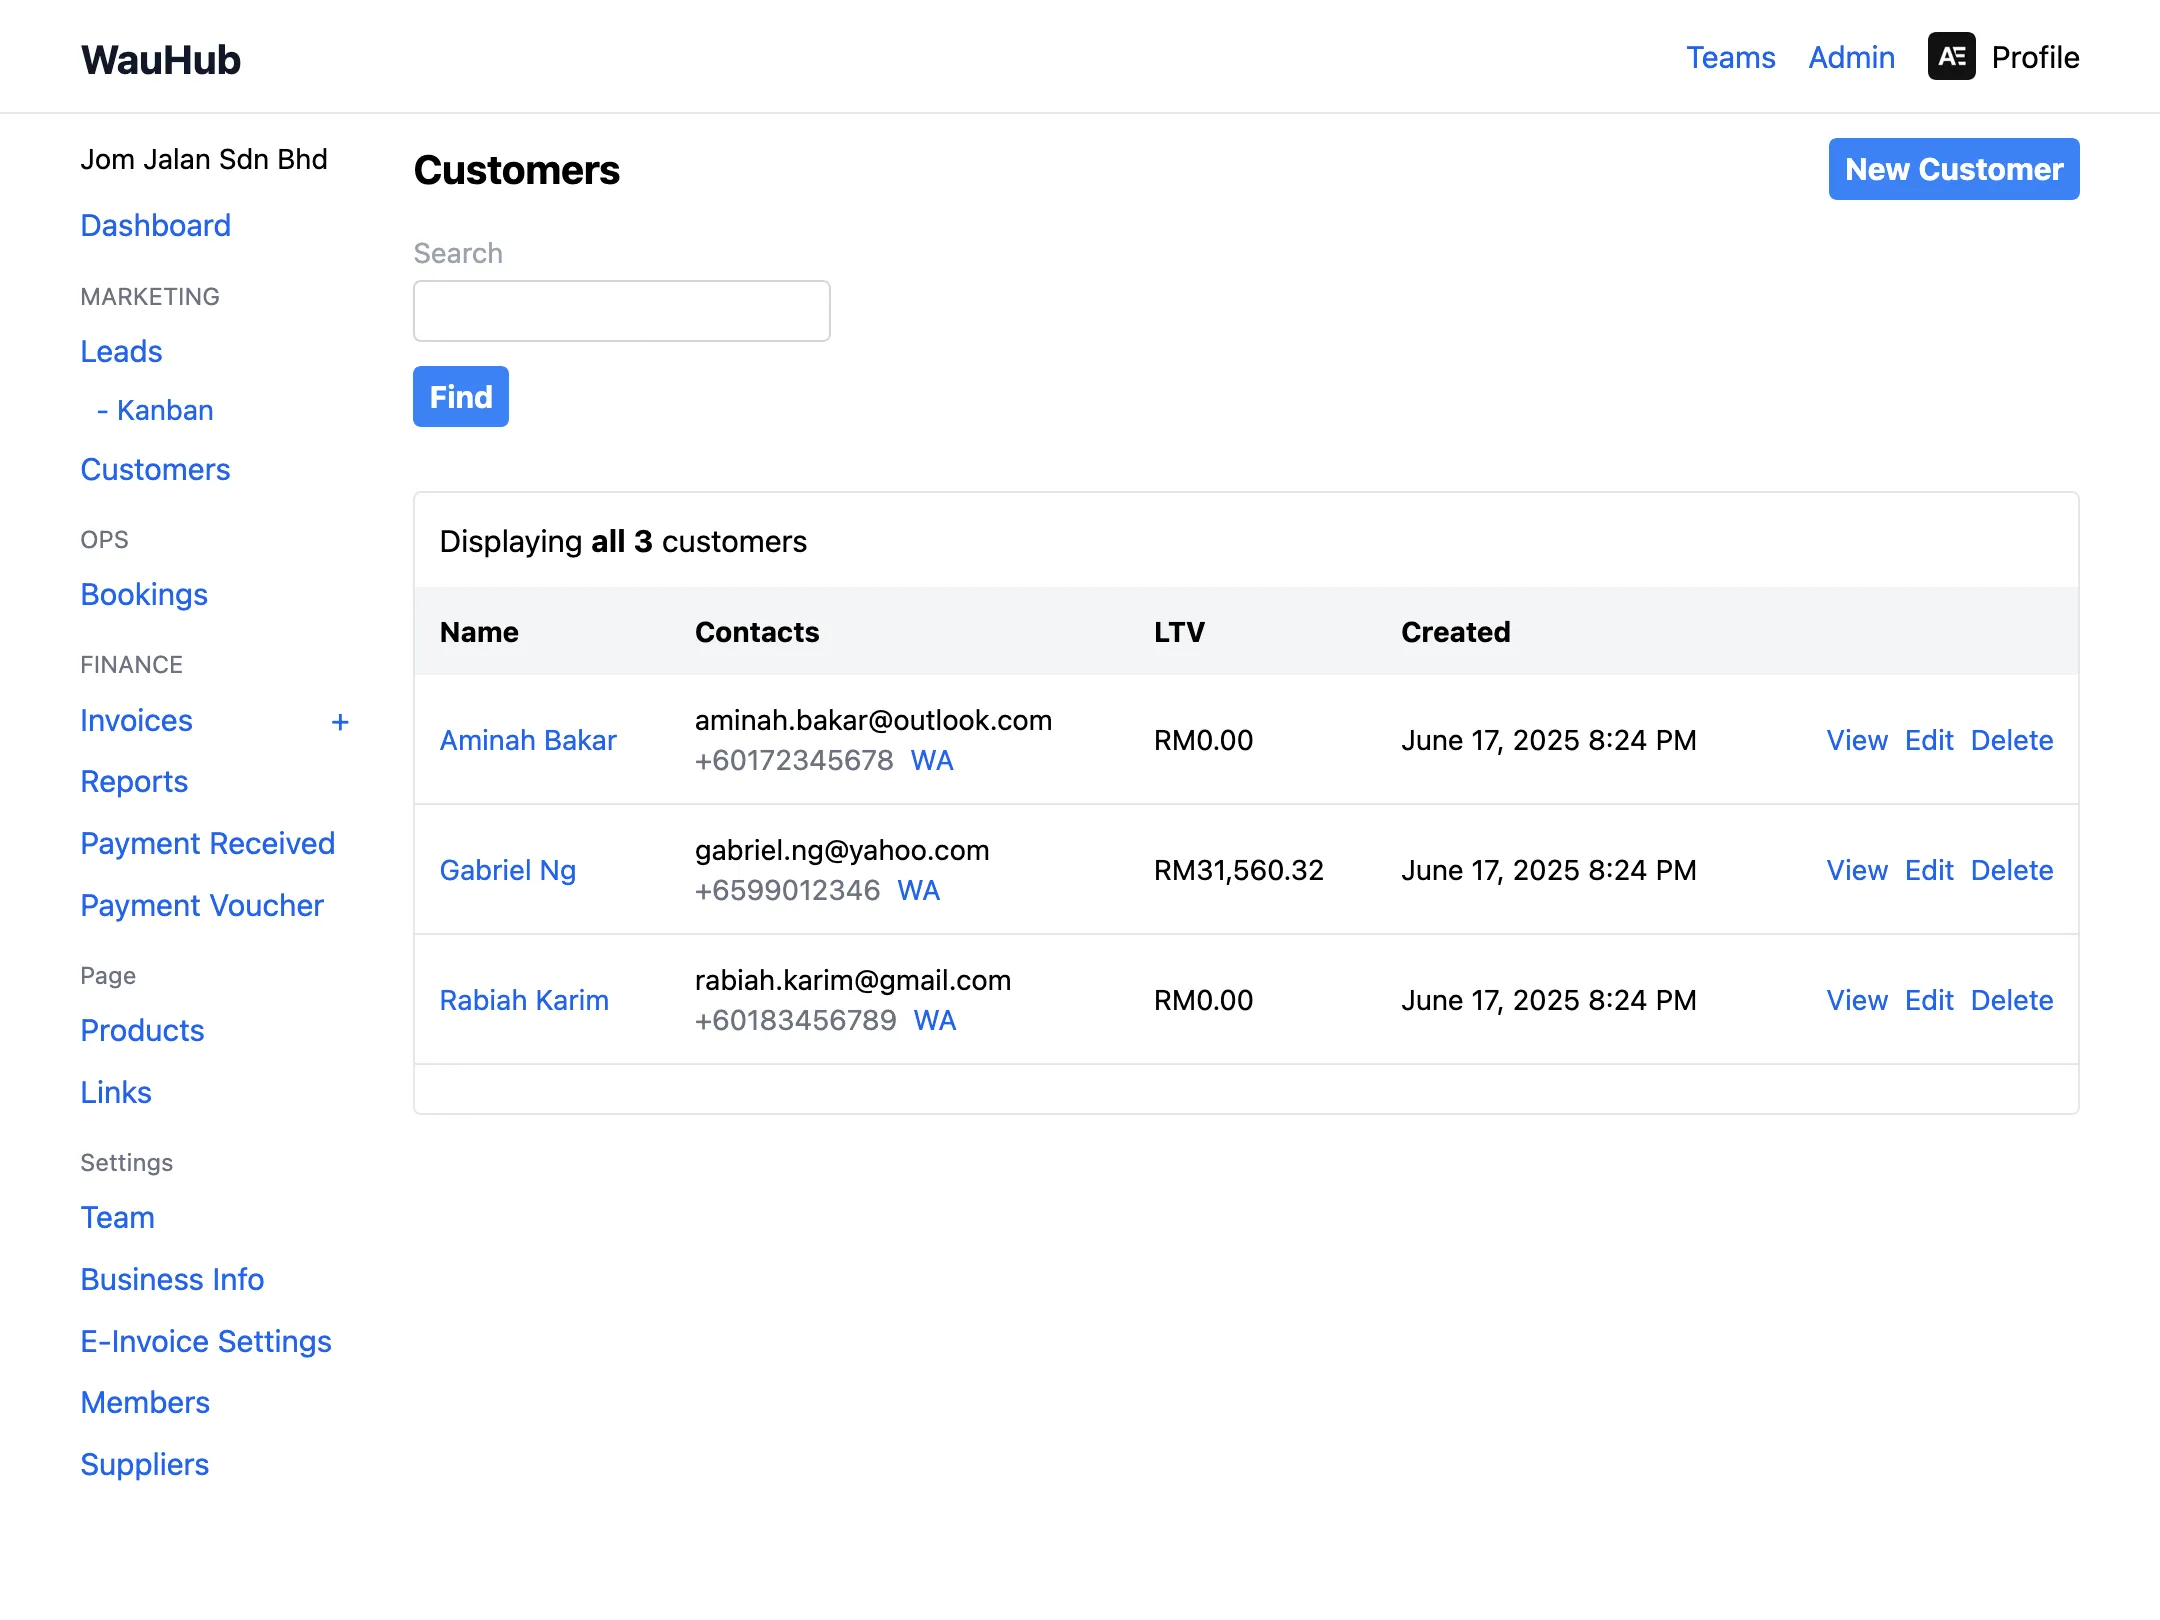
Task: Open Payment Received in sidebar
Action: [x=208, y=844]
